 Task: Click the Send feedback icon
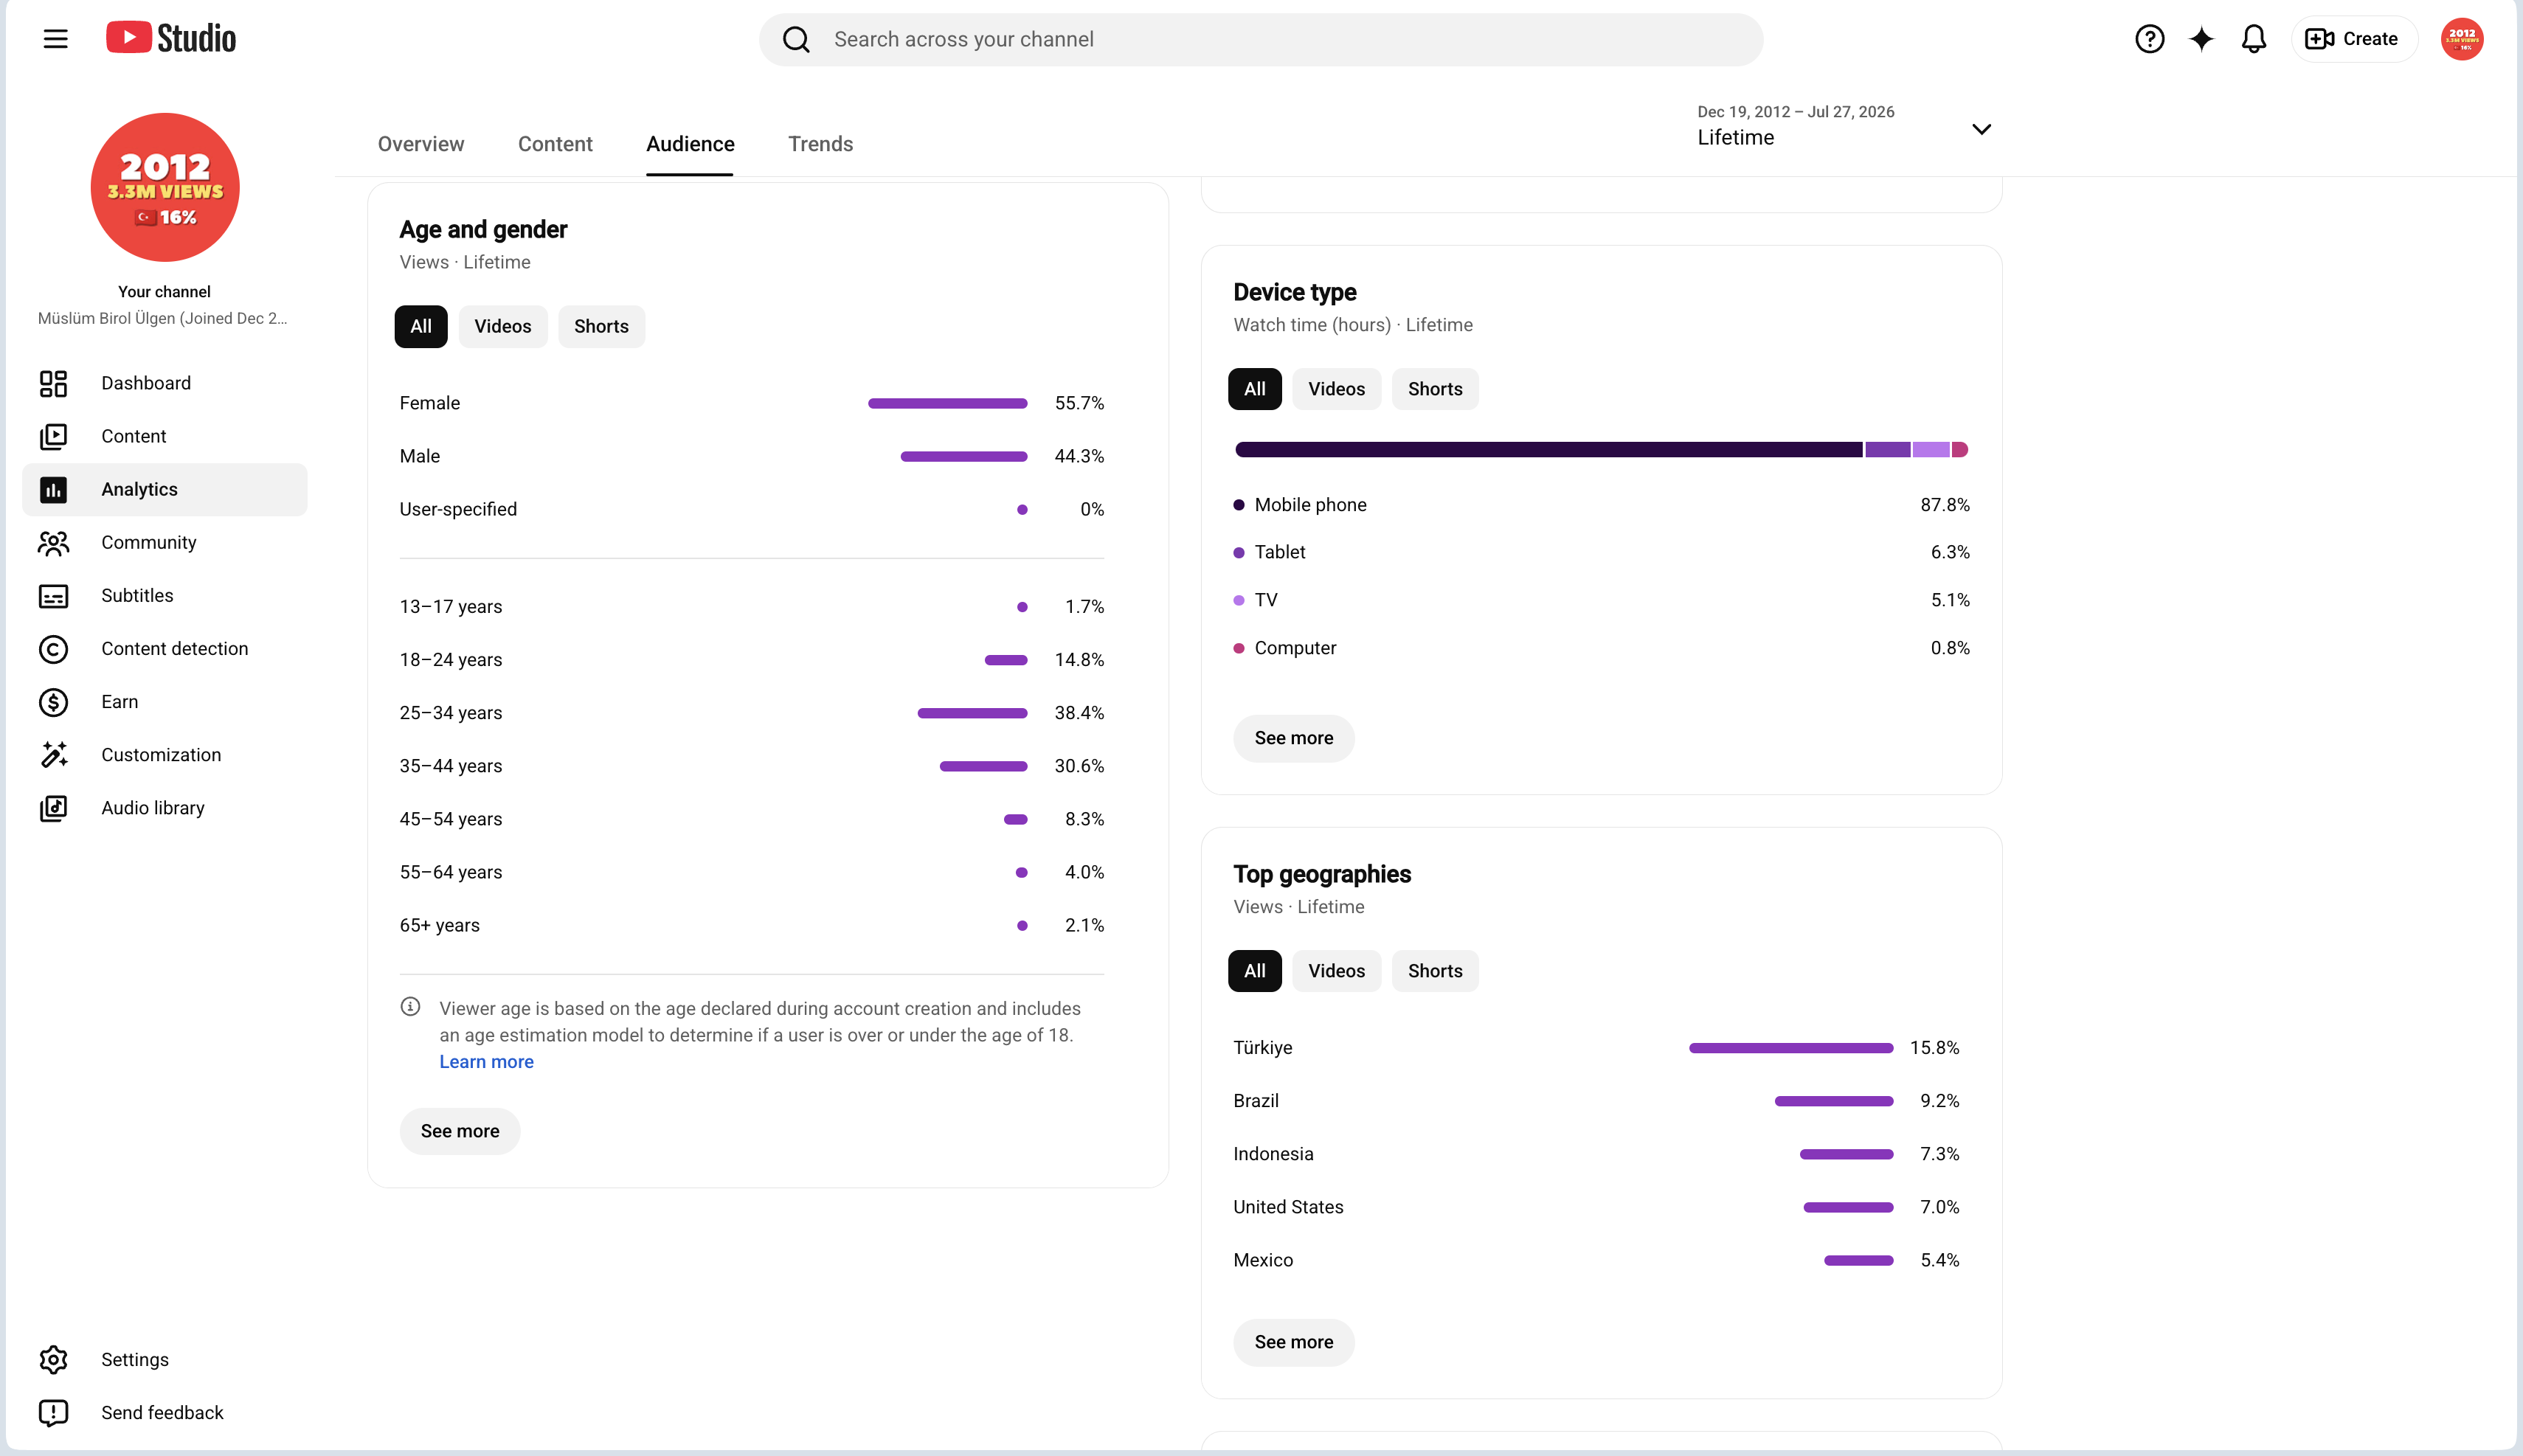pos(54,1413)
